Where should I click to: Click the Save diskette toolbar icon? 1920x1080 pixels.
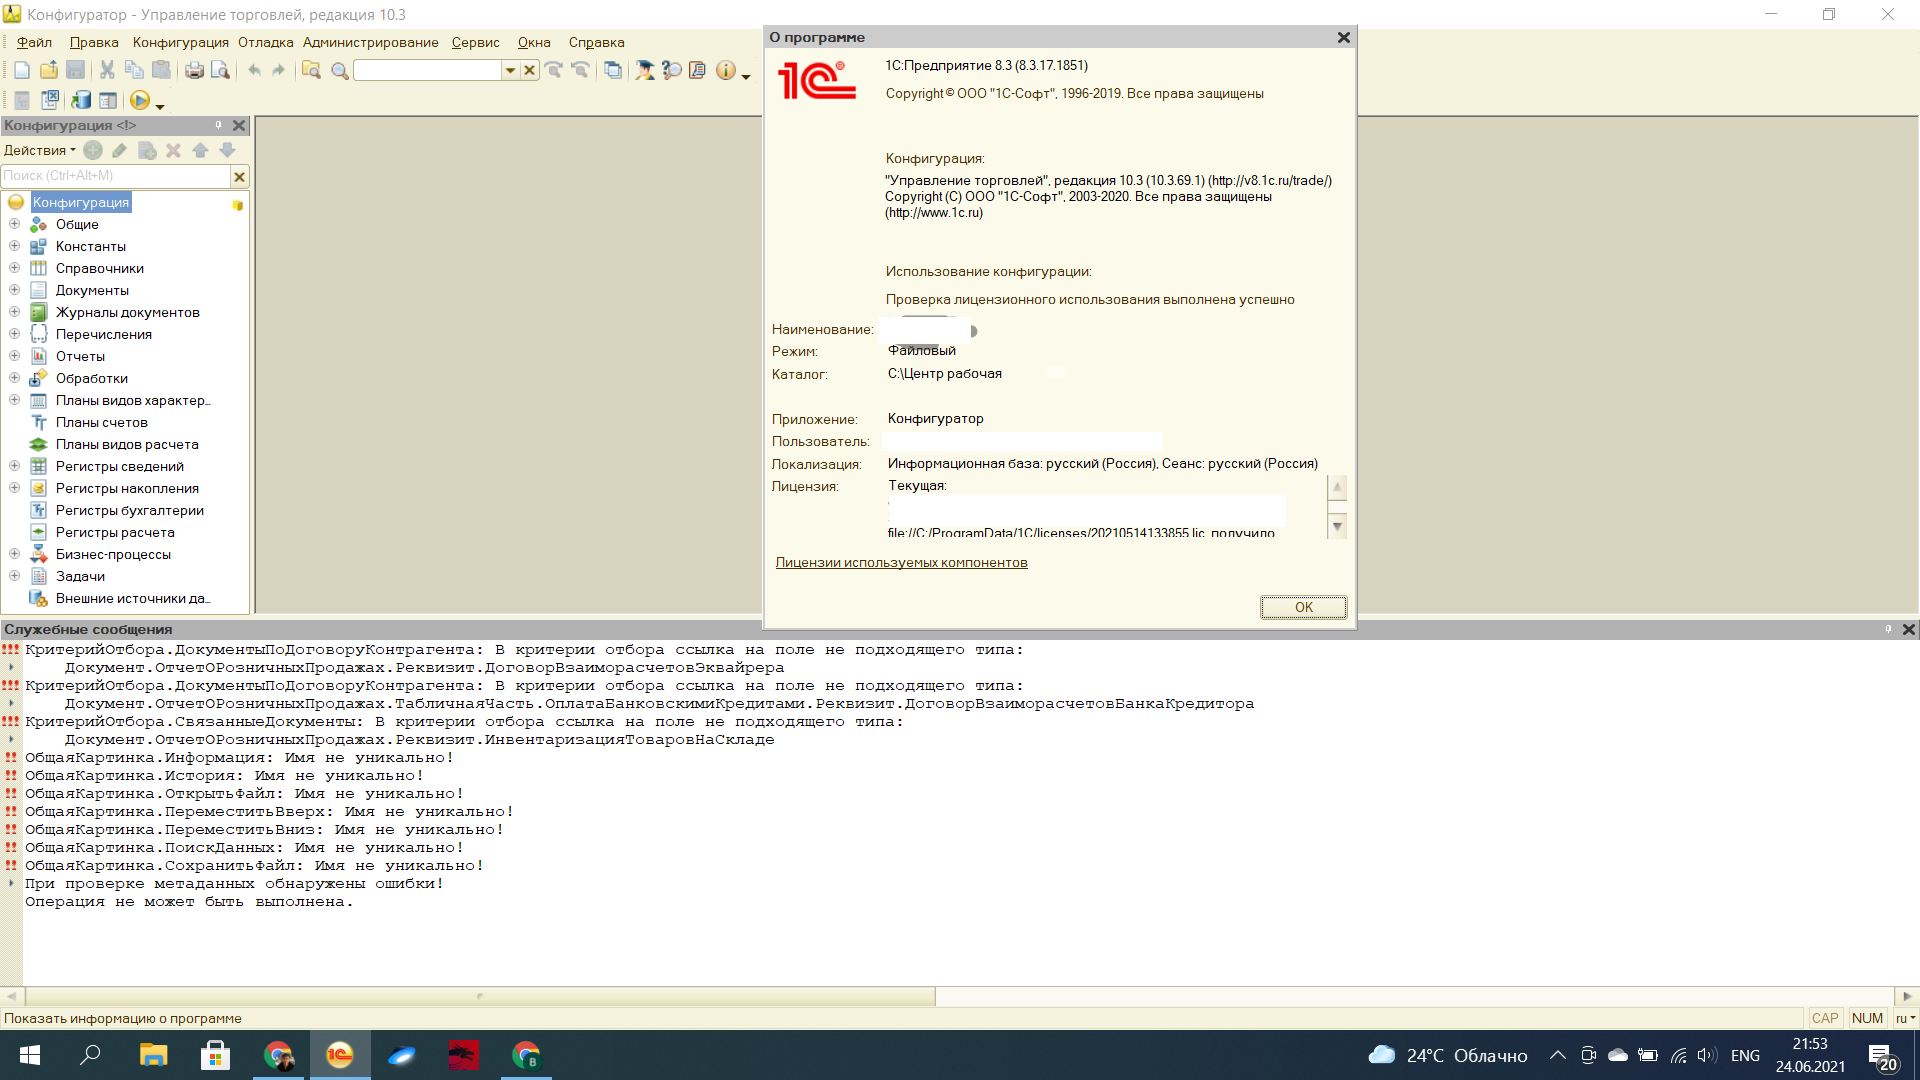pos(75,70)
